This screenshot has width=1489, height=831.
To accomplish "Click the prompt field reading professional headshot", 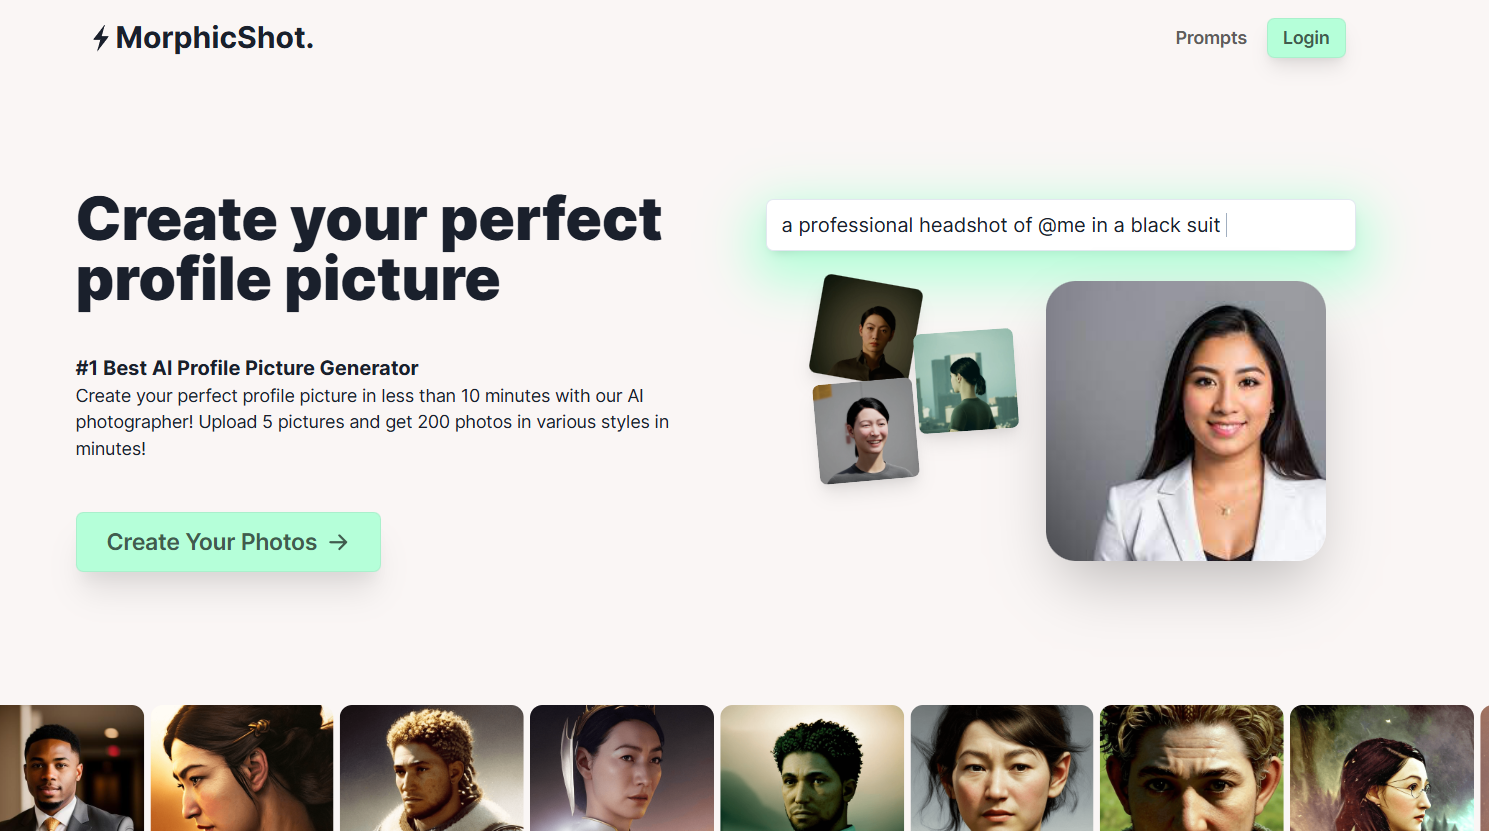I will [x=1061, y=225].
